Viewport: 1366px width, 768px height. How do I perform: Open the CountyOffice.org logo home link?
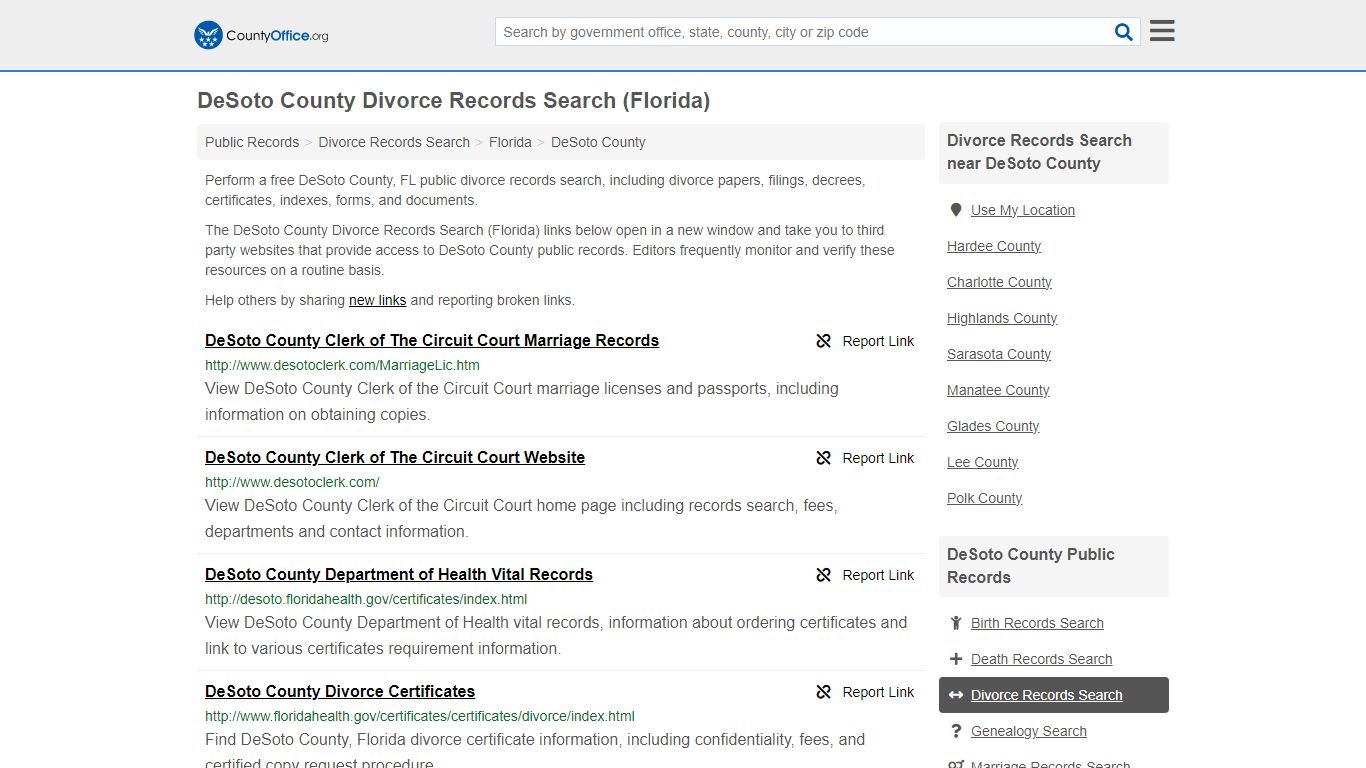[261, 35]
